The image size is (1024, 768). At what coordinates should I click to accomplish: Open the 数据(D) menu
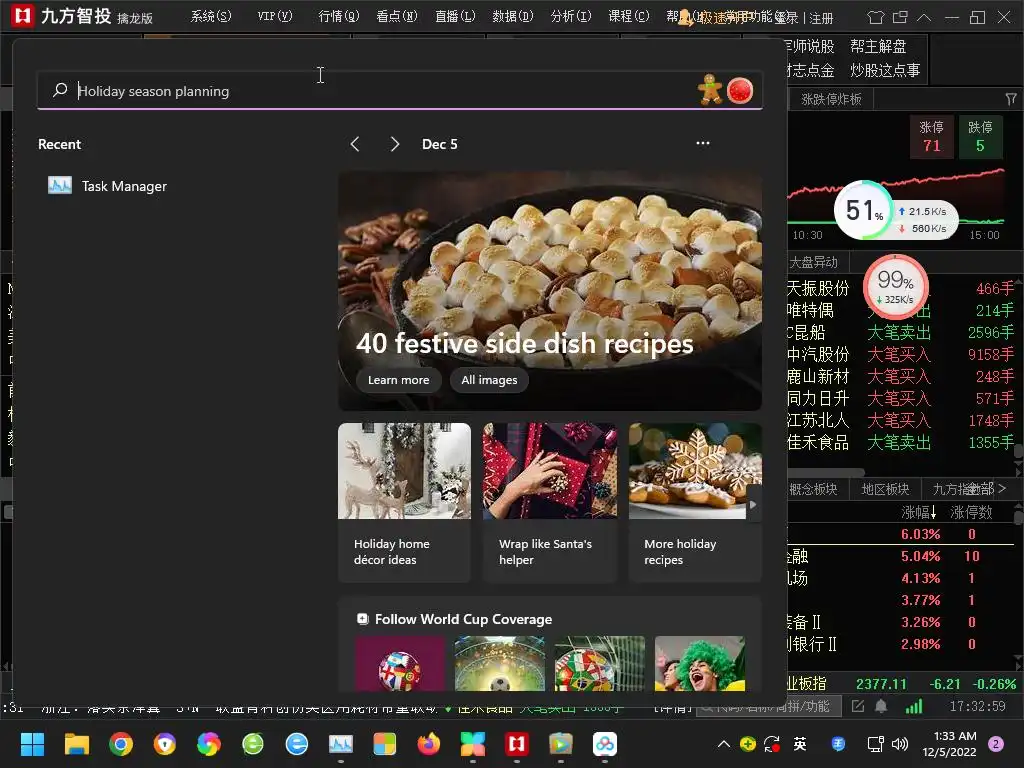pos(513,16)
